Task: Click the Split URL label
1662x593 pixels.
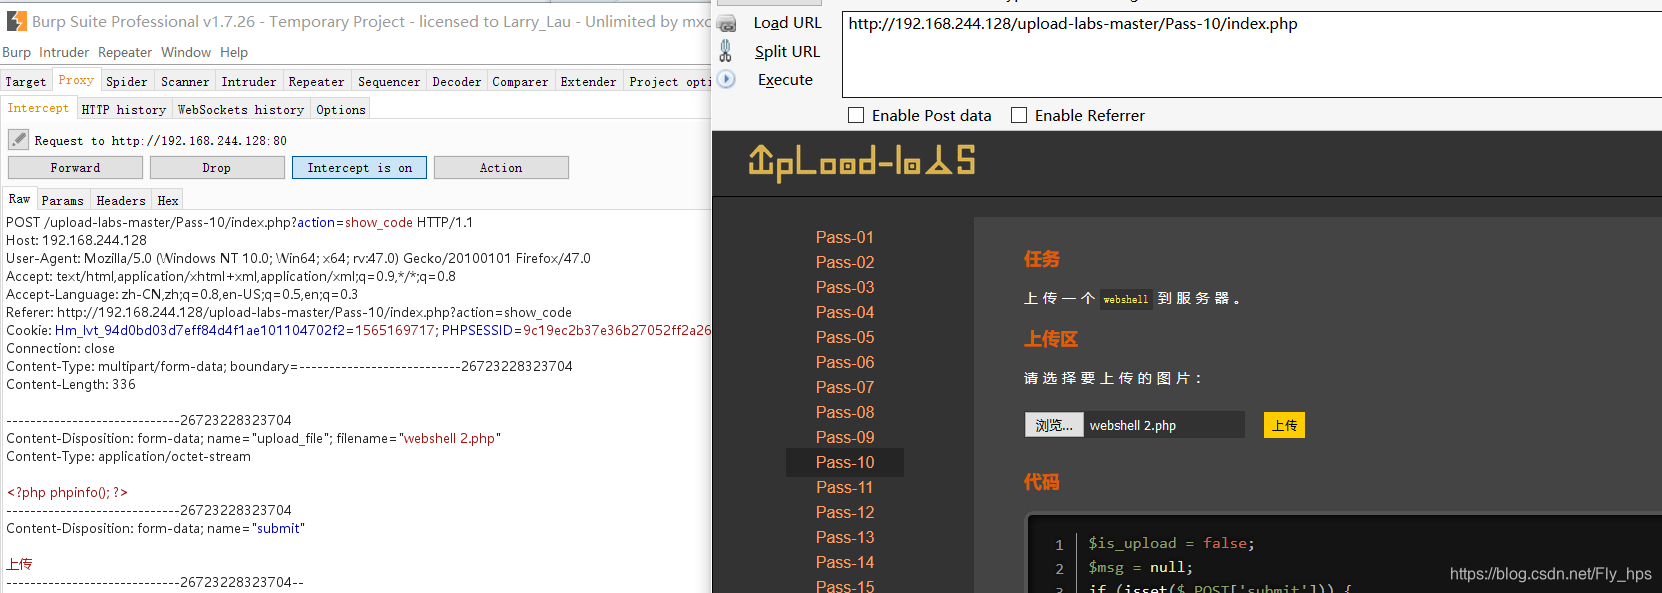Action: coord(787,51)
